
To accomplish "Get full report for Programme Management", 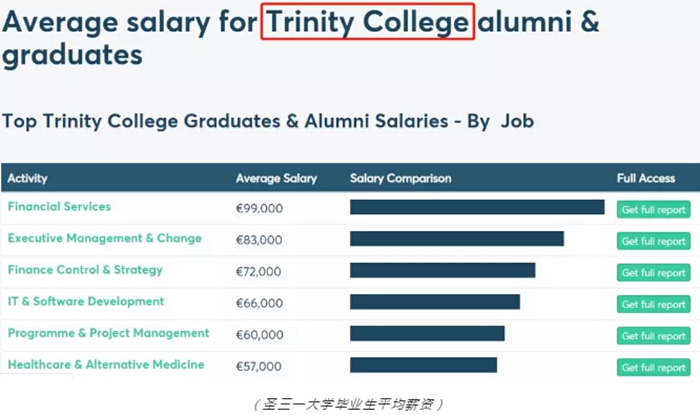I will [653, 336].
